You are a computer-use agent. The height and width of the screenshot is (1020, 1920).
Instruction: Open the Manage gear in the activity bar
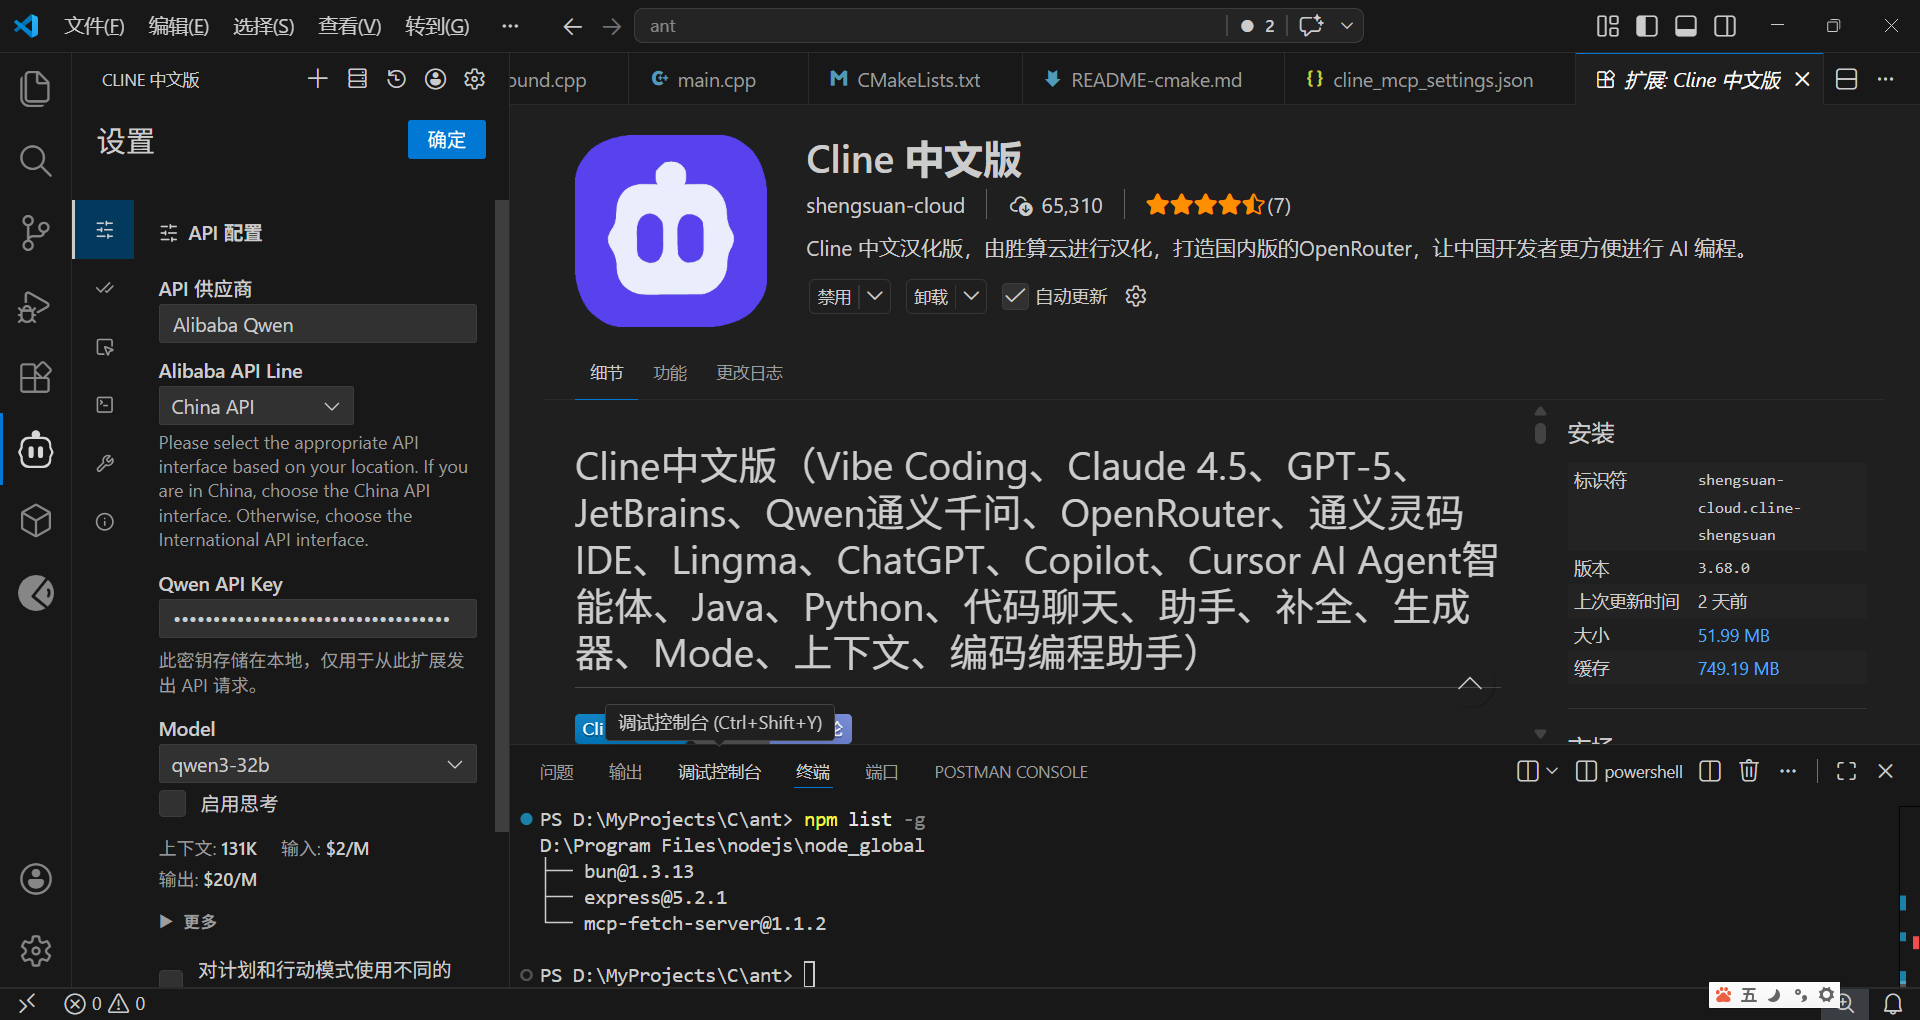click(x=36, y=950)
